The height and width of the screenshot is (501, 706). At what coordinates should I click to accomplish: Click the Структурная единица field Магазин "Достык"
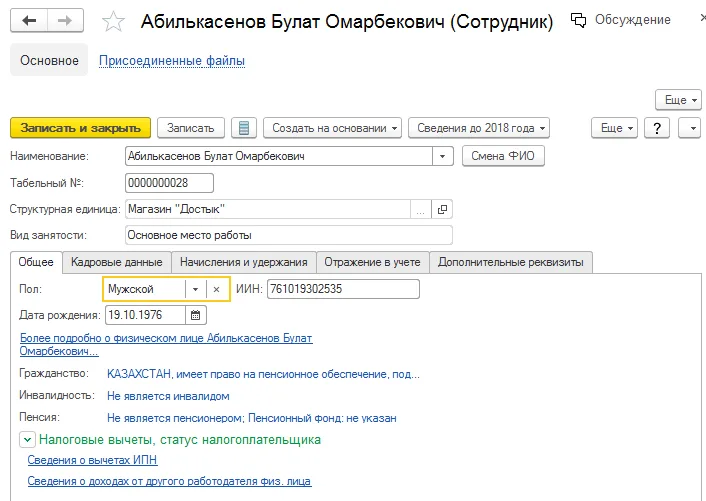click(268, 209)
